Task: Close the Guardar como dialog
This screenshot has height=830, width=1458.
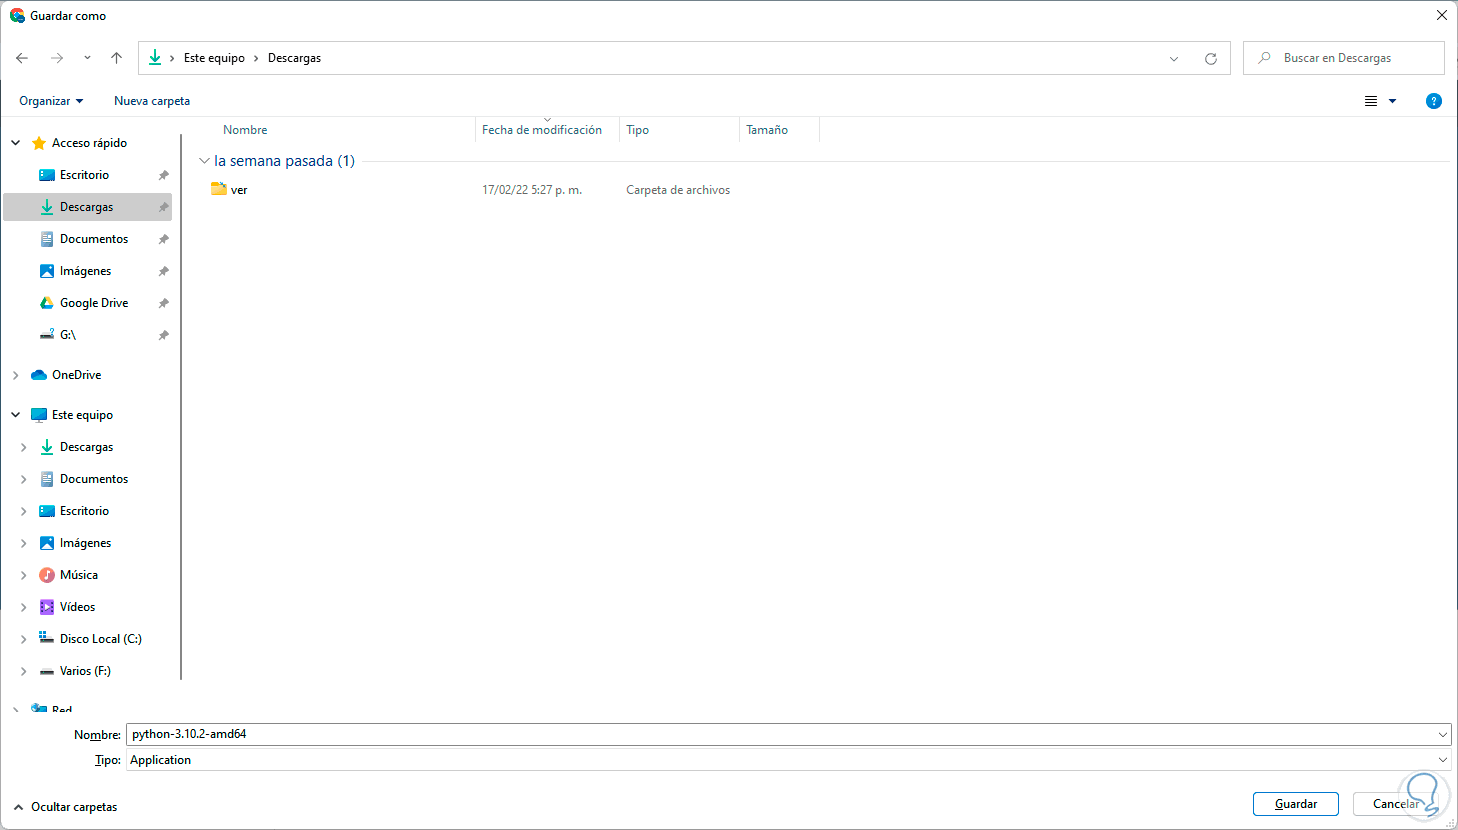Action: click(x=1442, y=16)
